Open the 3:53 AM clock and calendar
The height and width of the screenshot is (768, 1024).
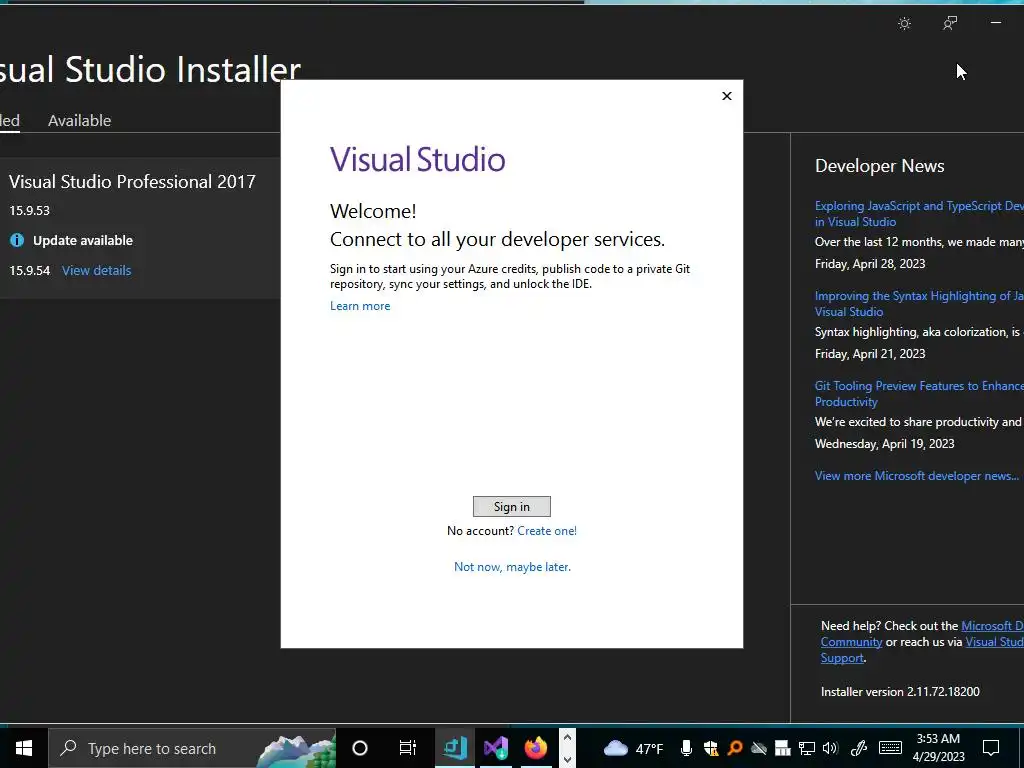pos(938,748)
